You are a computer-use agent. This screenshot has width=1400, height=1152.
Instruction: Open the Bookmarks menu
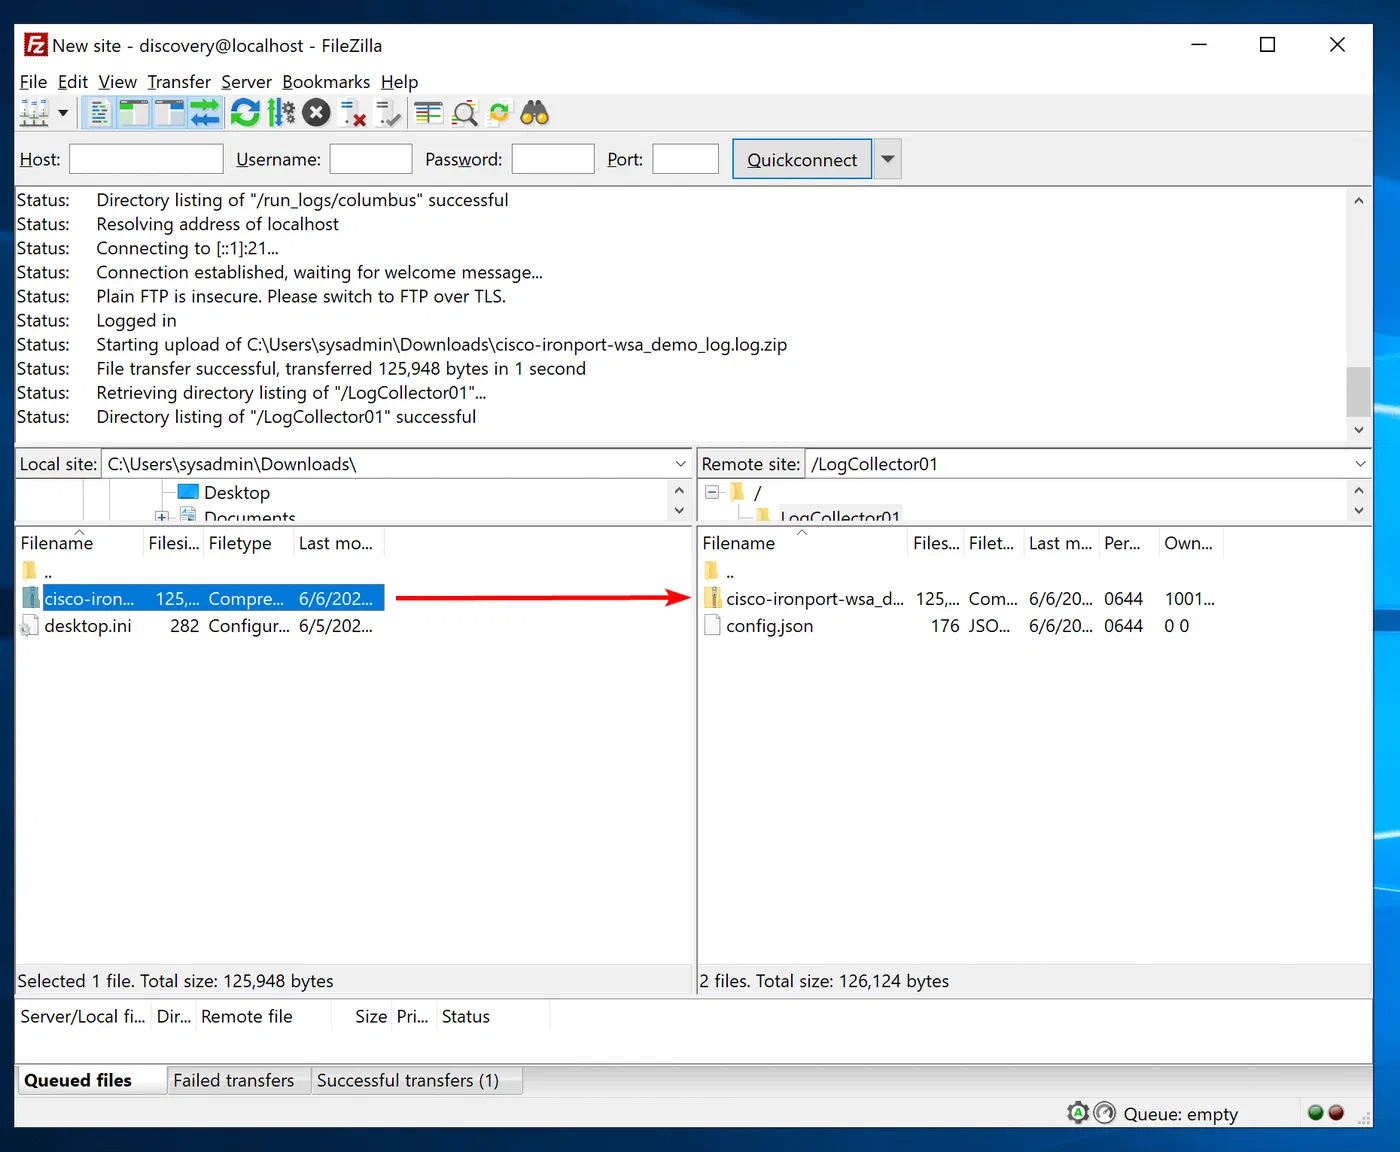pyautogui.click(x=326, y=82)
